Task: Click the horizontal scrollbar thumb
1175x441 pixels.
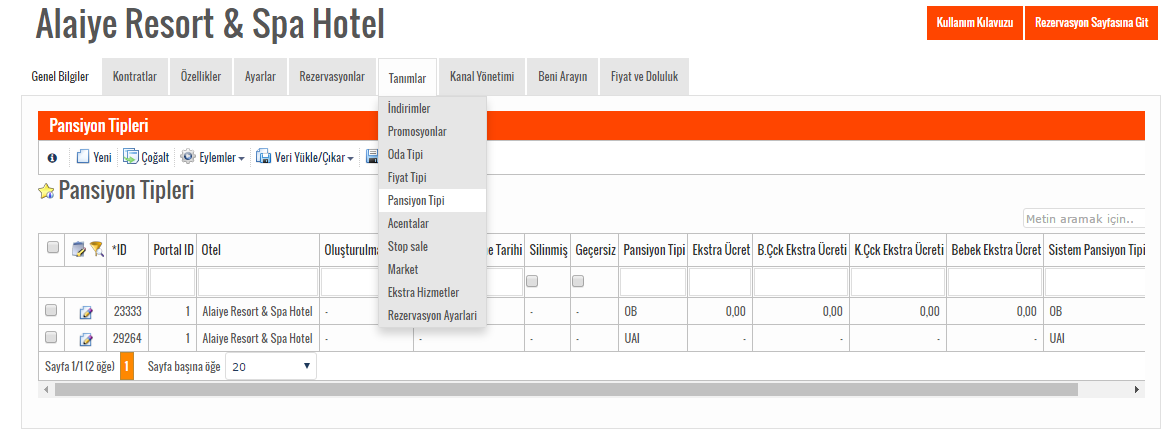Action: [x=566, y=389]
